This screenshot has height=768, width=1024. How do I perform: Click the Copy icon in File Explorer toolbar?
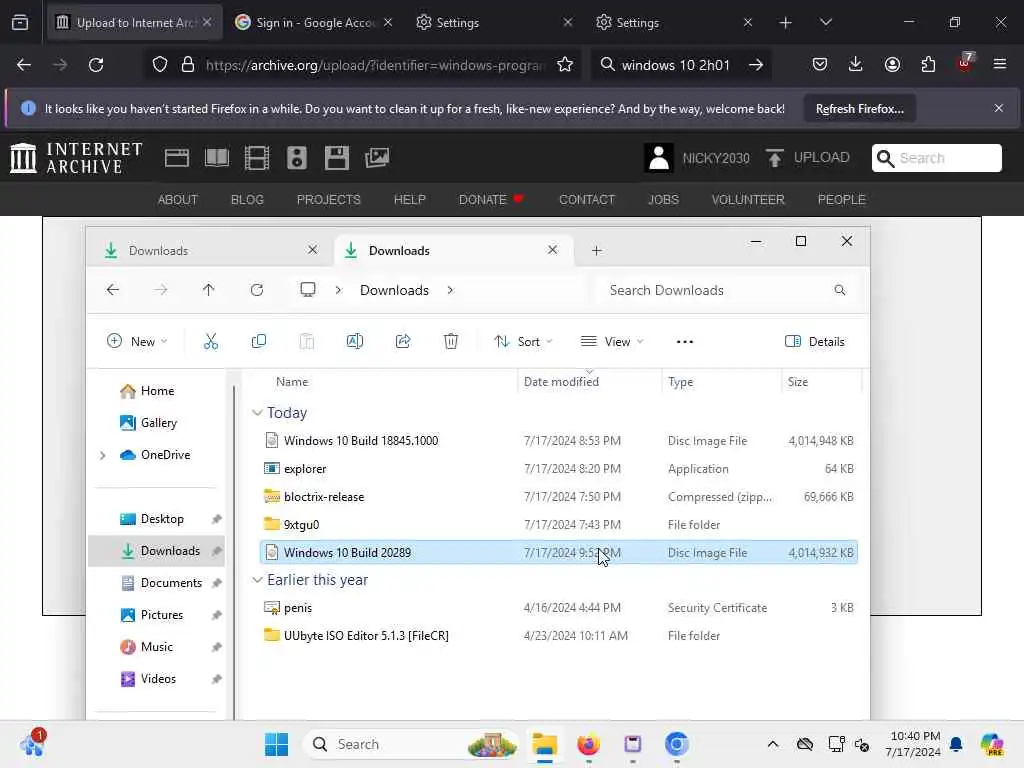(x=259, y=342)
